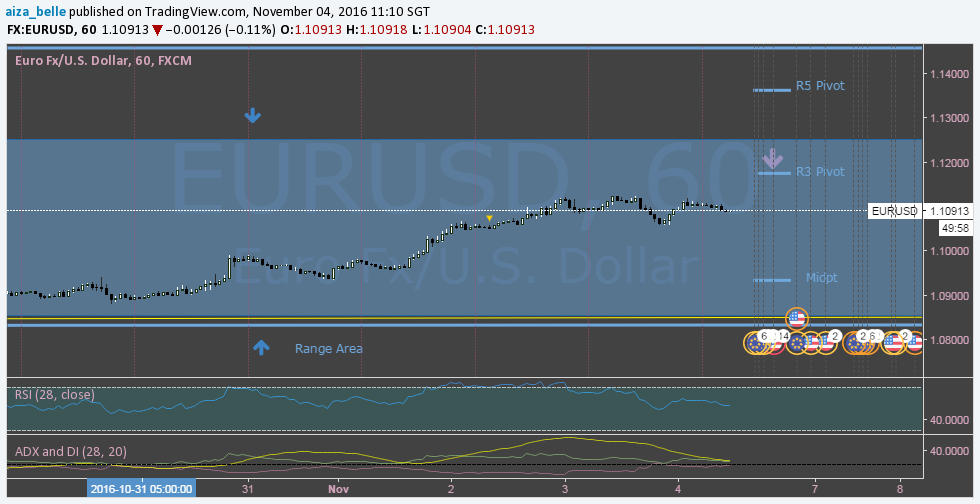
Task: Open the rightmost US flag event at chart edge
Action: (915, 343)
